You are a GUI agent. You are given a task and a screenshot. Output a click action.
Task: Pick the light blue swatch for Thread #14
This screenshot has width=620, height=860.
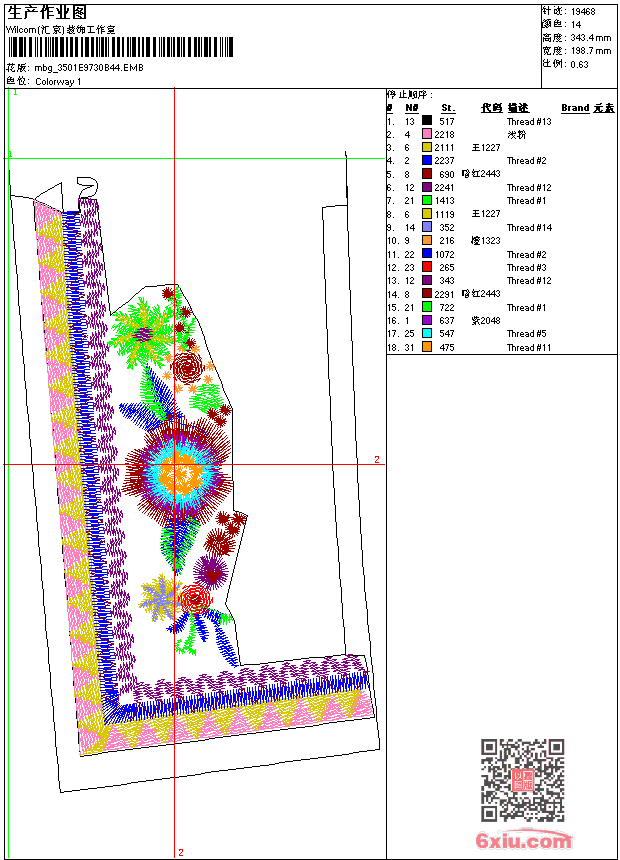(426, 227)
